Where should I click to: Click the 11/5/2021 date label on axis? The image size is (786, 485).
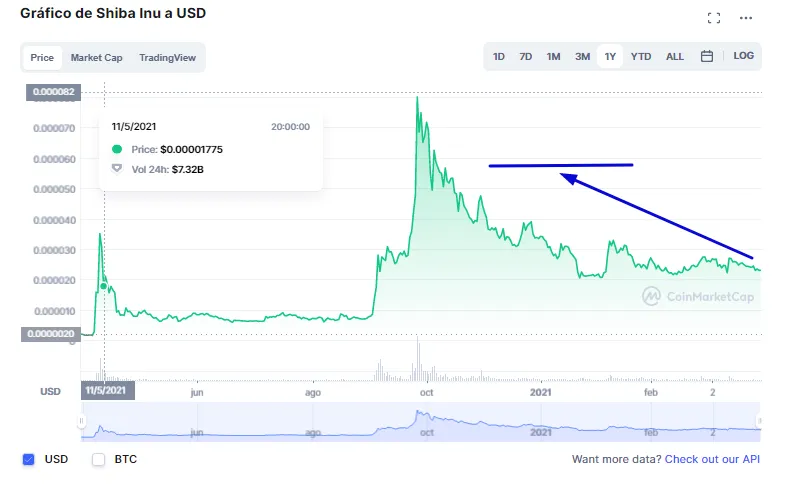click(x=108, y=390)
